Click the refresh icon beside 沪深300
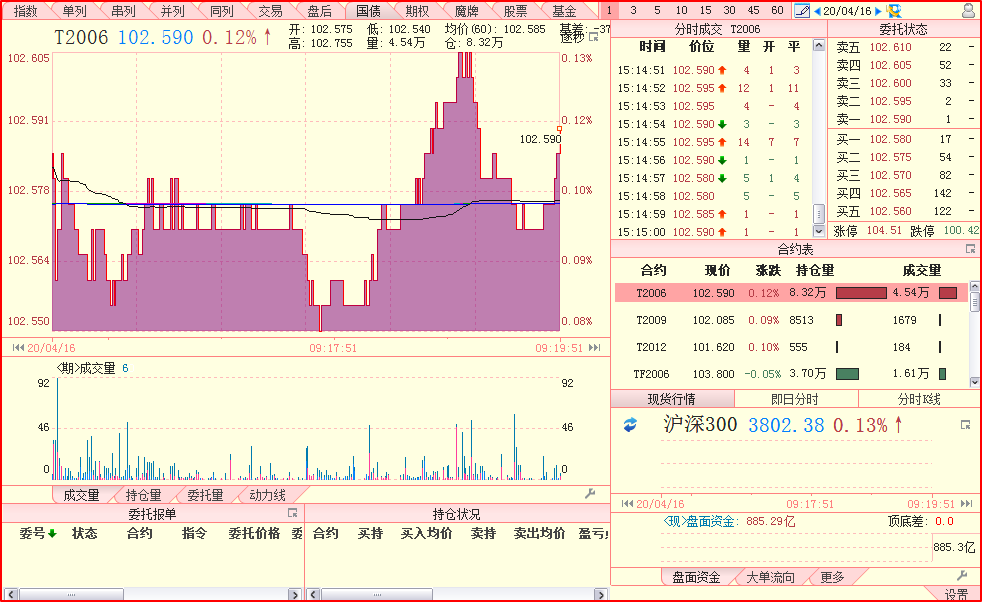Screen dimensions: 982x602 click(x=630, y=425)
